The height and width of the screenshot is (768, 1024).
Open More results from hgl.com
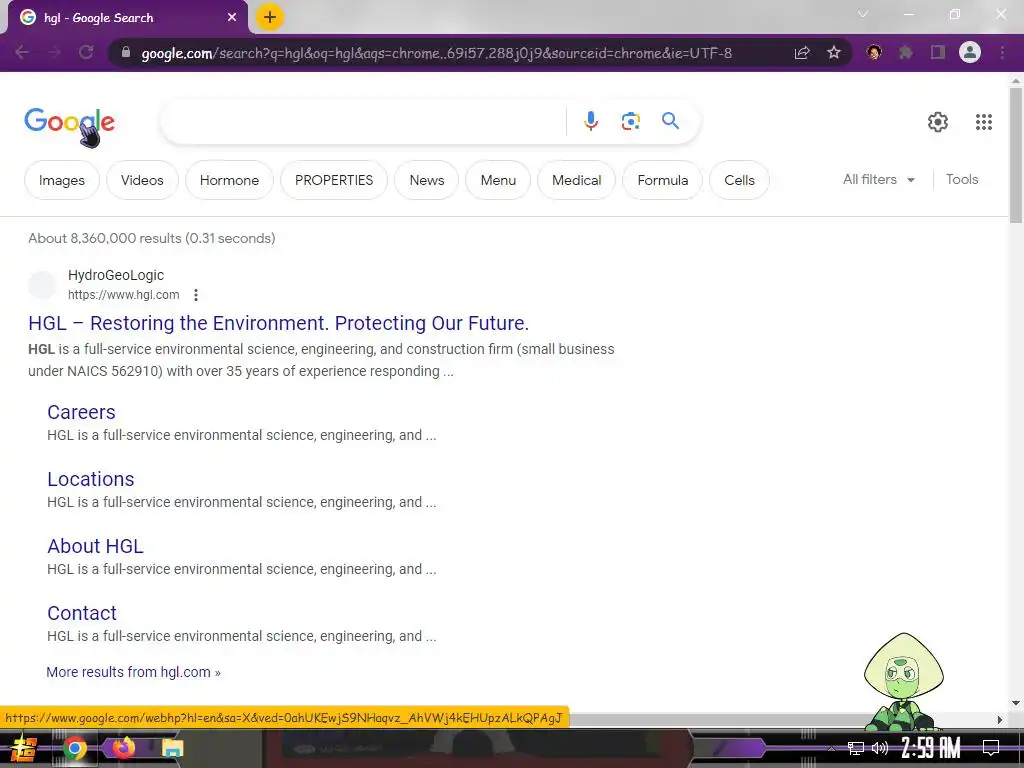(x=133, y=672)
